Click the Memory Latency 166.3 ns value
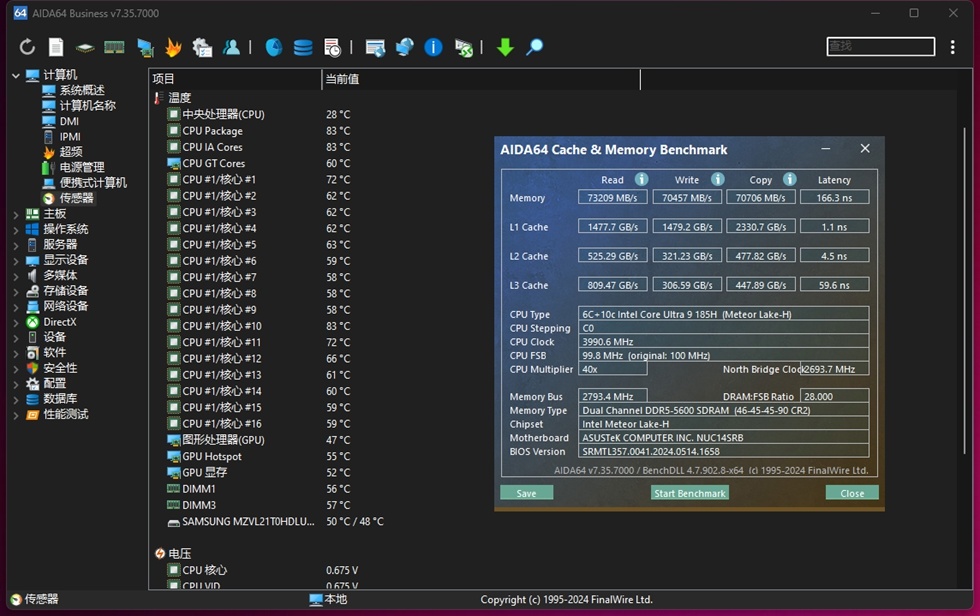 tap(834, 197)
